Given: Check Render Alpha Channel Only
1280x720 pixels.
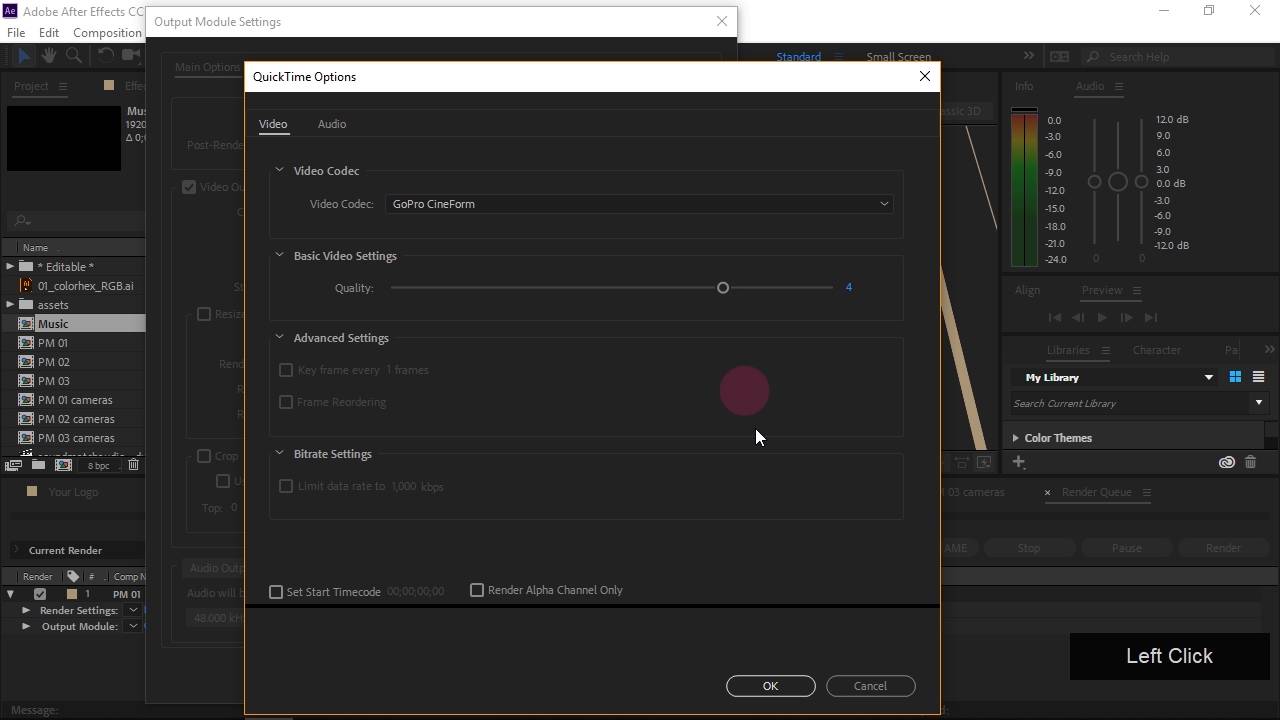Looking at the screenshot, I should (x=477, y=590).
